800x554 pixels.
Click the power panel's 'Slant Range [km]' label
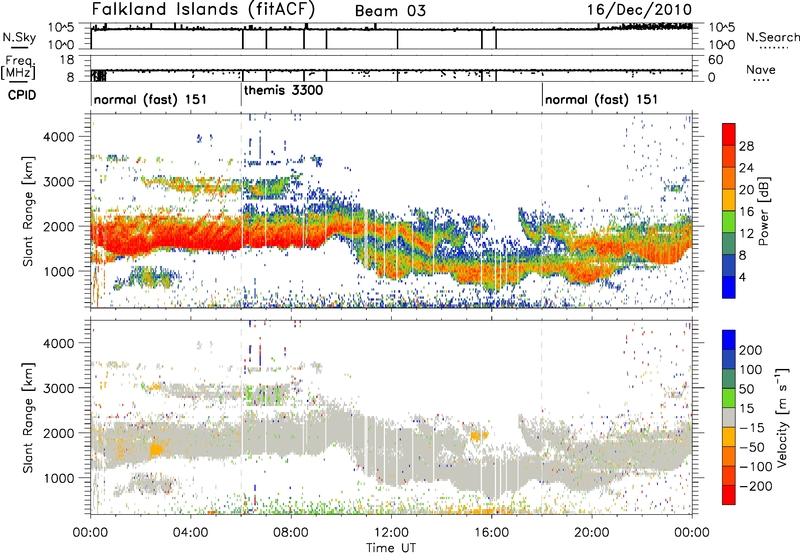click(28, 211)
